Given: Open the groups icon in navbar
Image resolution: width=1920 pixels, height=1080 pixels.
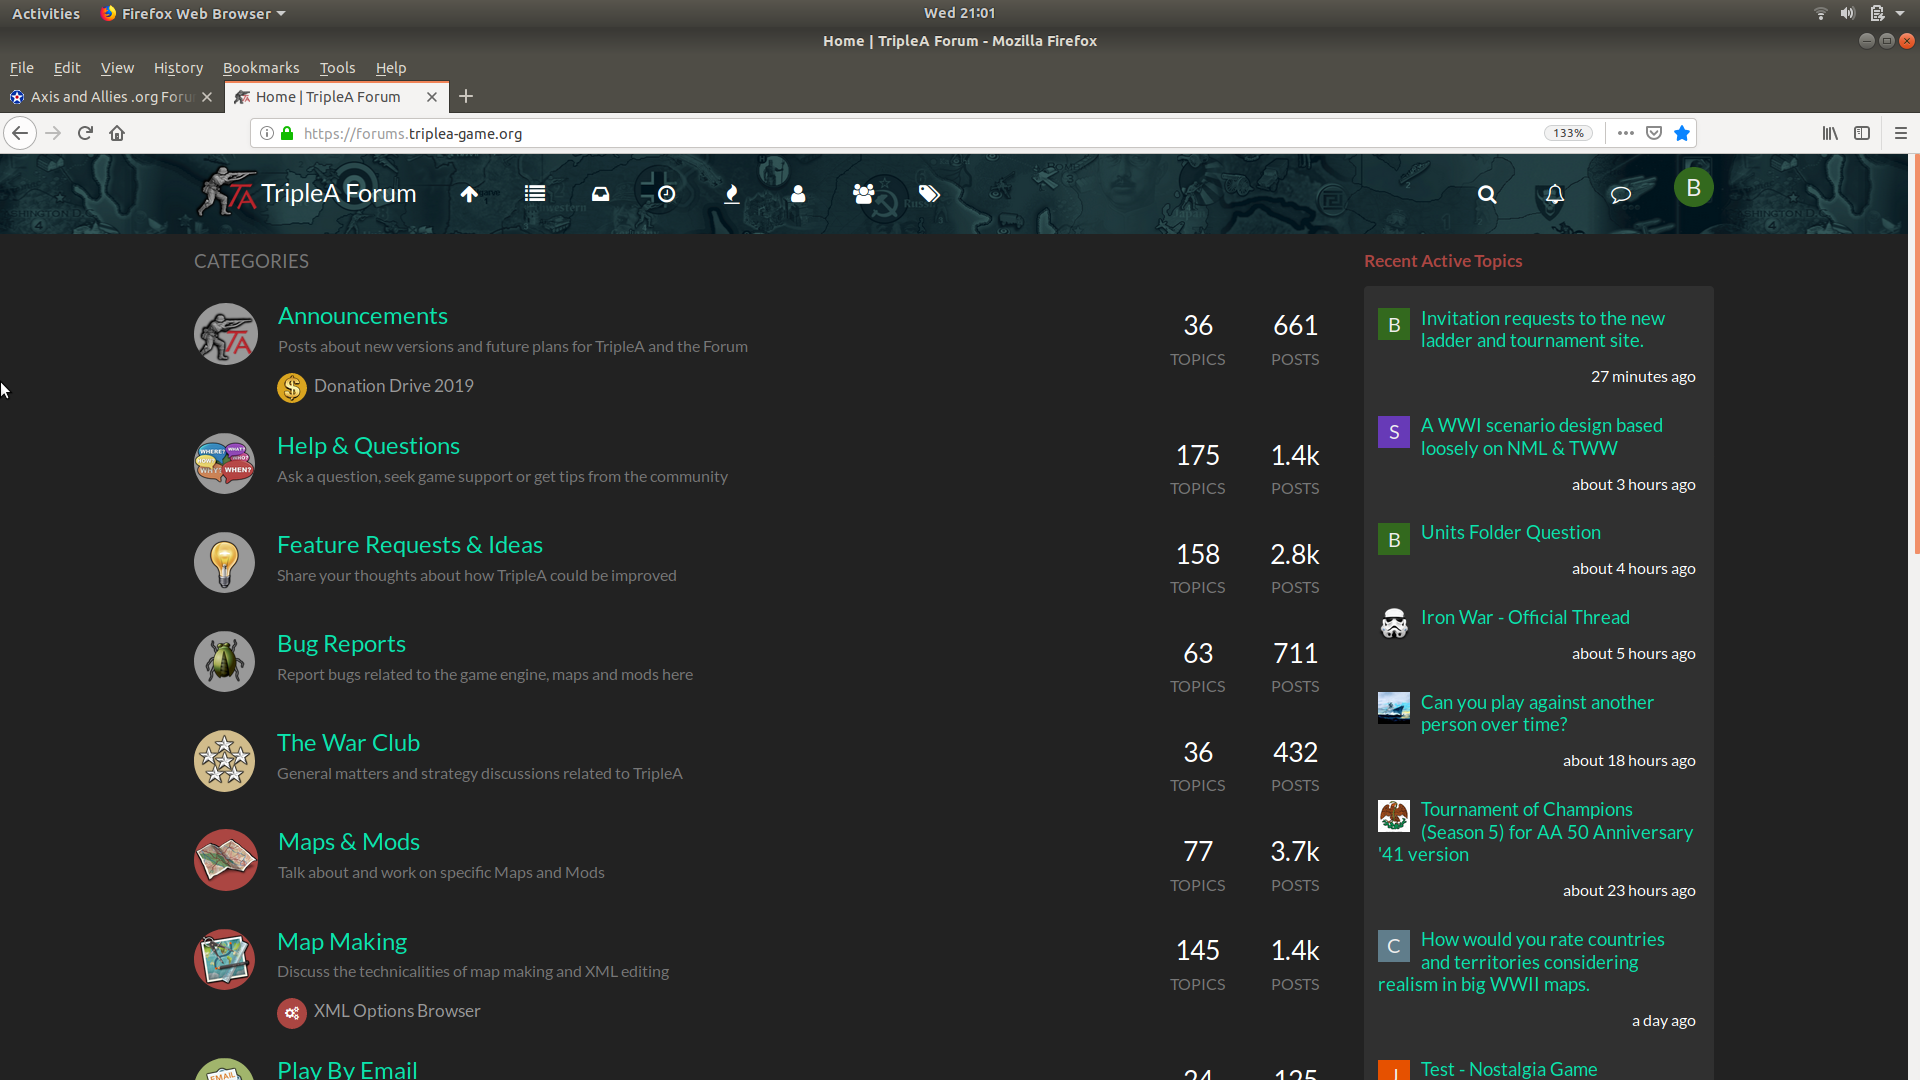Looking at the screenshot, I should (x=864, y=194).
